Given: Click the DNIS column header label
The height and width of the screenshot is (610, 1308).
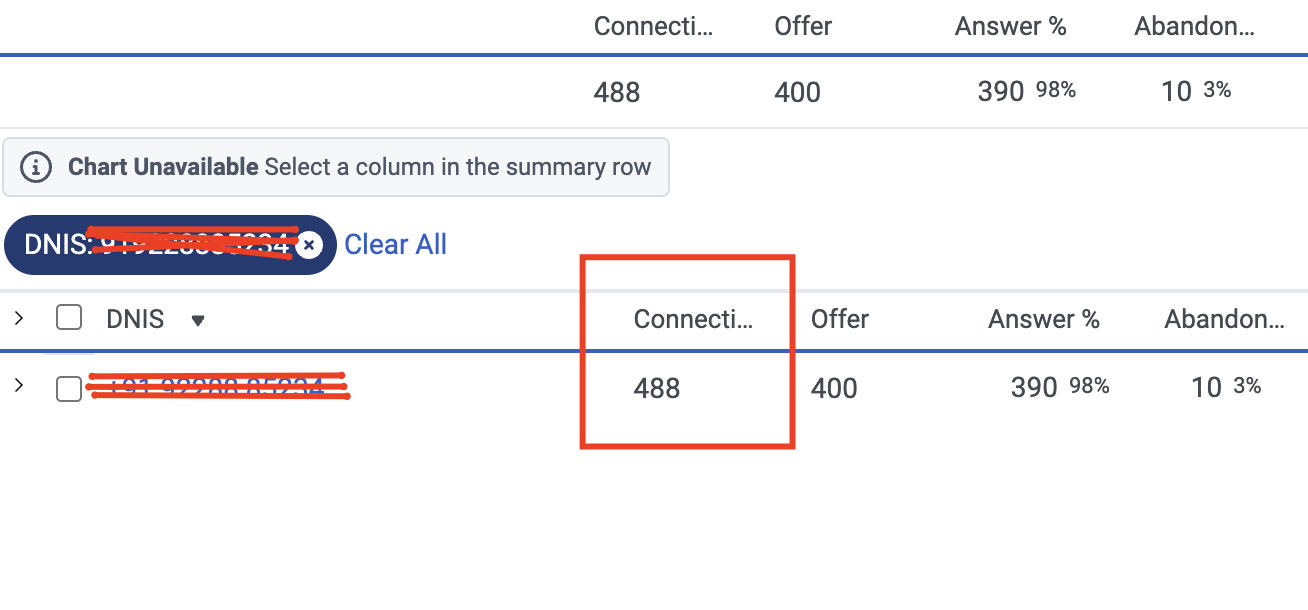Looking at the screenshot, I should (135, 319).
